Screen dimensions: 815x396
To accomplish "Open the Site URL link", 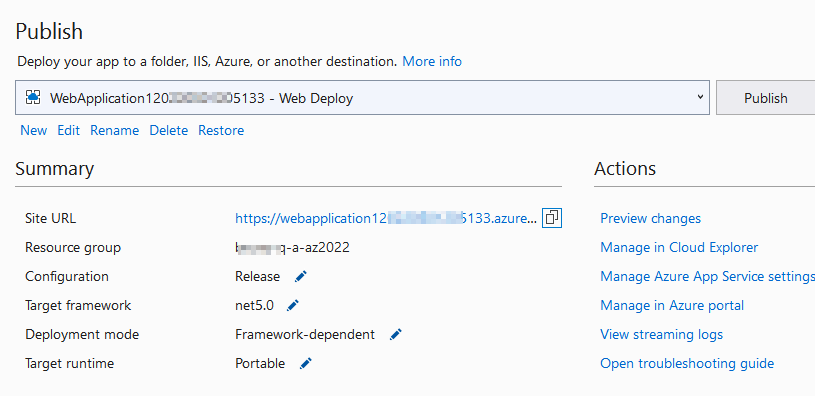I will click(x=386, y=218).
